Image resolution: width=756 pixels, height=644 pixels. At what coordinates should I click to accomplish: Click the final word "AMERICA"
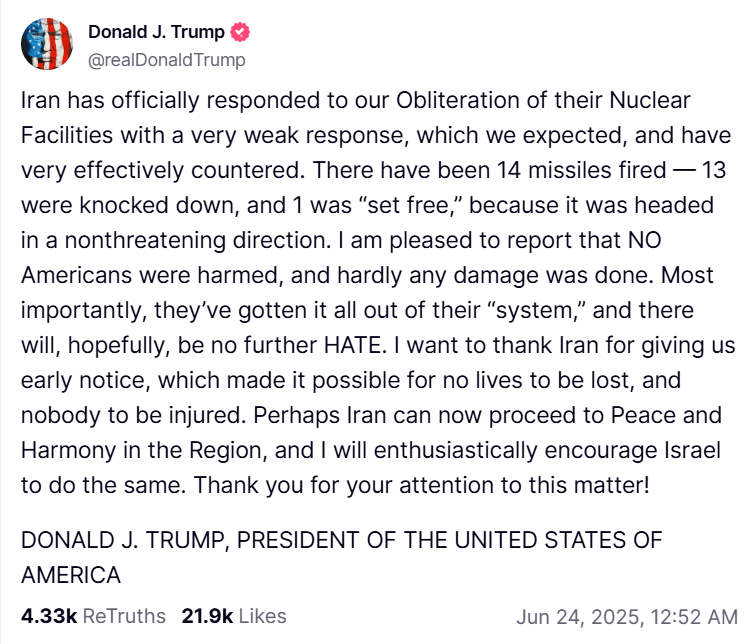pos(71,575)
